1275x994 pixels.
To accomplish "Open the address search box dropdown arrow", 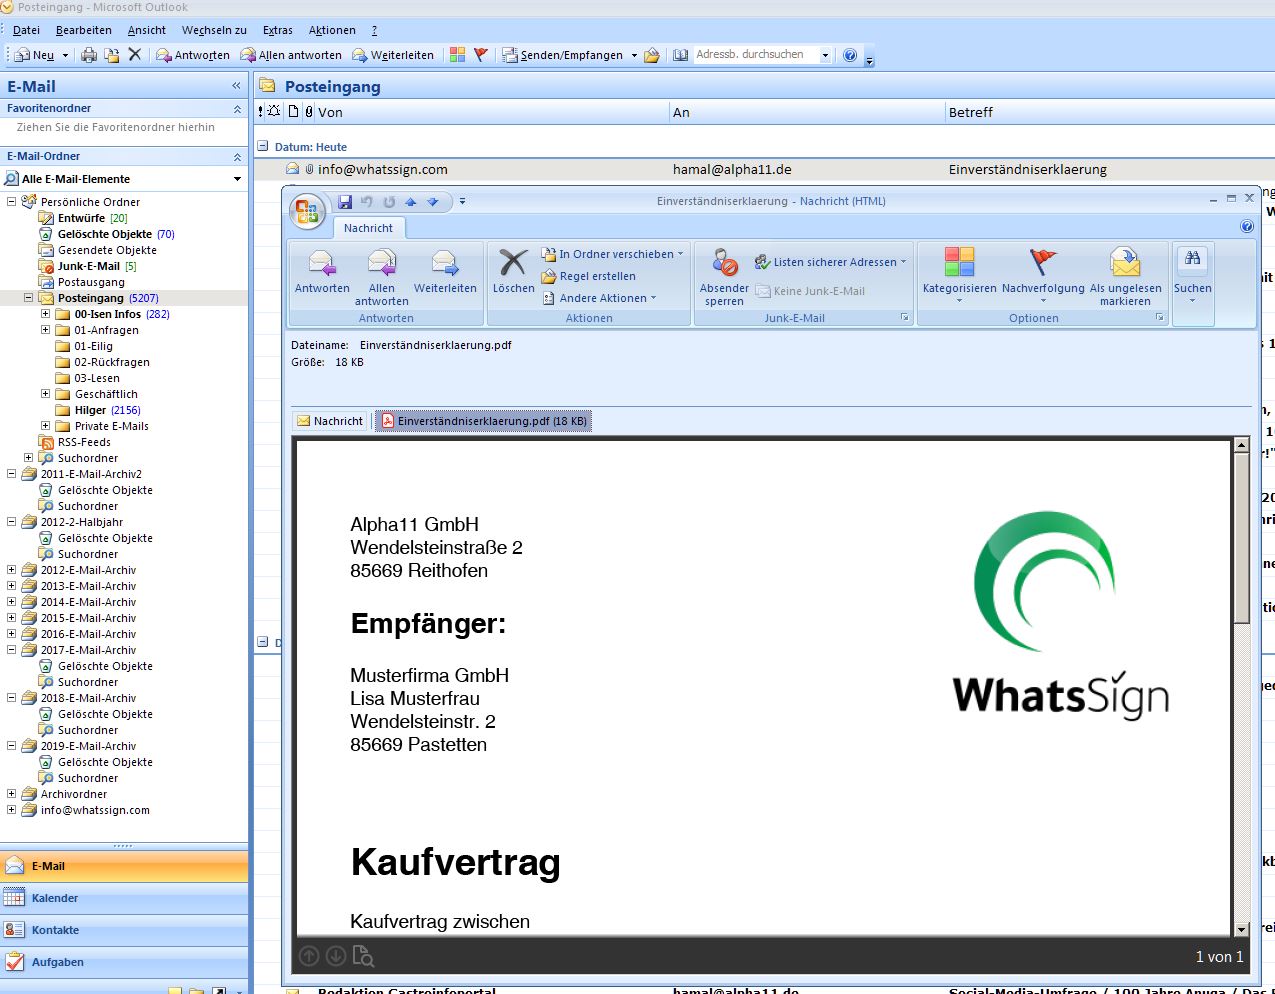I will 825,55.
